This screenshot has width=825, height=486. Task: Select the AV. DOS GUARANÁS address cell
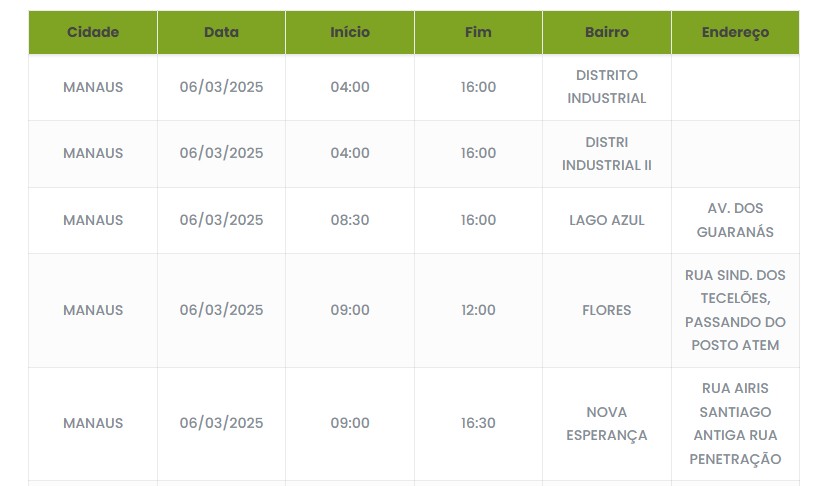(735, 220)
